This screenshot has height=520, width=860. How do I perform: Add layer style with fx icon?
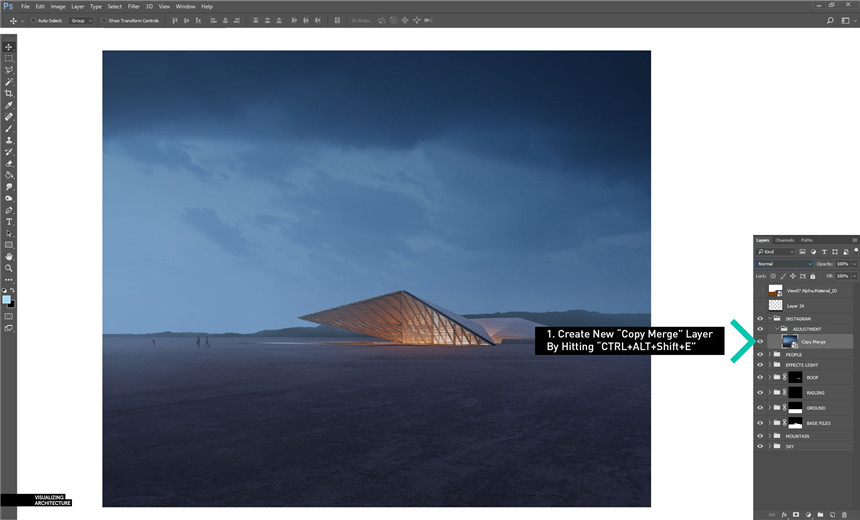coord(784,514)
